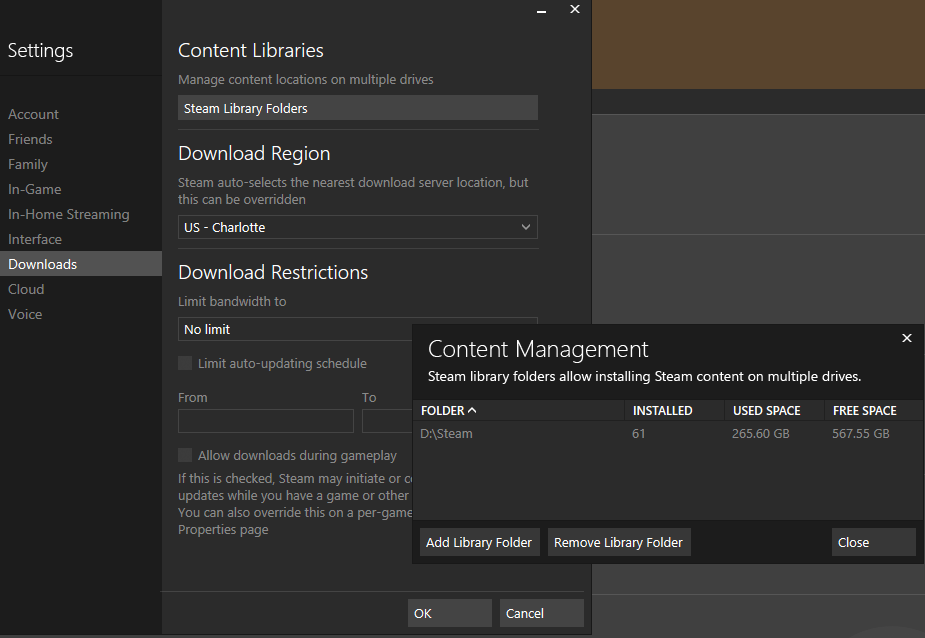Select the In-Game settings category
The height and width of the screenshot is (638, 925).
35,189
